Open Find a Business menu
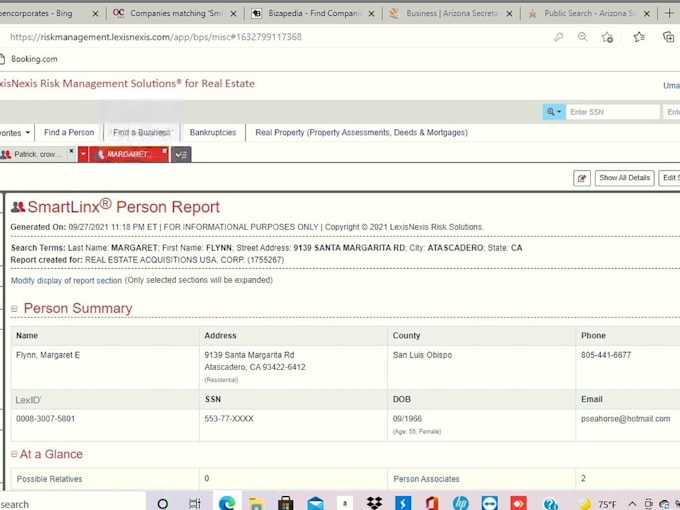This screenshot has height=510, width=680. coord(141,133)
